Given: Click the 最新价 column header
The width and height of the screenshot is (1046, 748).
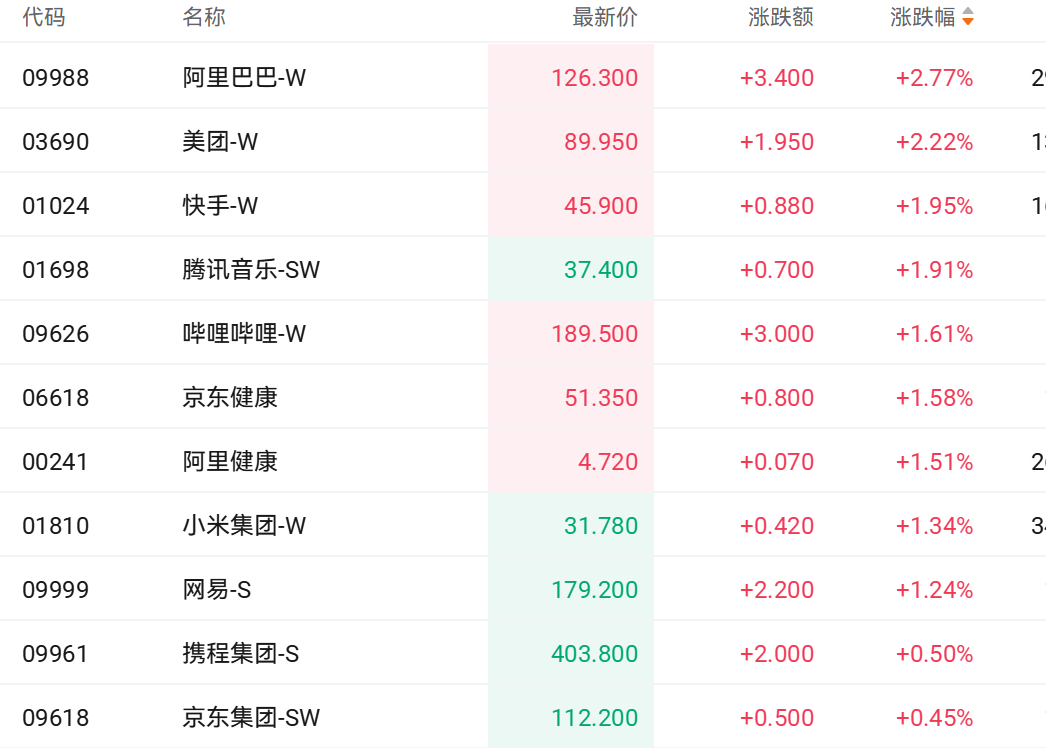Looking at the screenshot, I should click(604, 18).
